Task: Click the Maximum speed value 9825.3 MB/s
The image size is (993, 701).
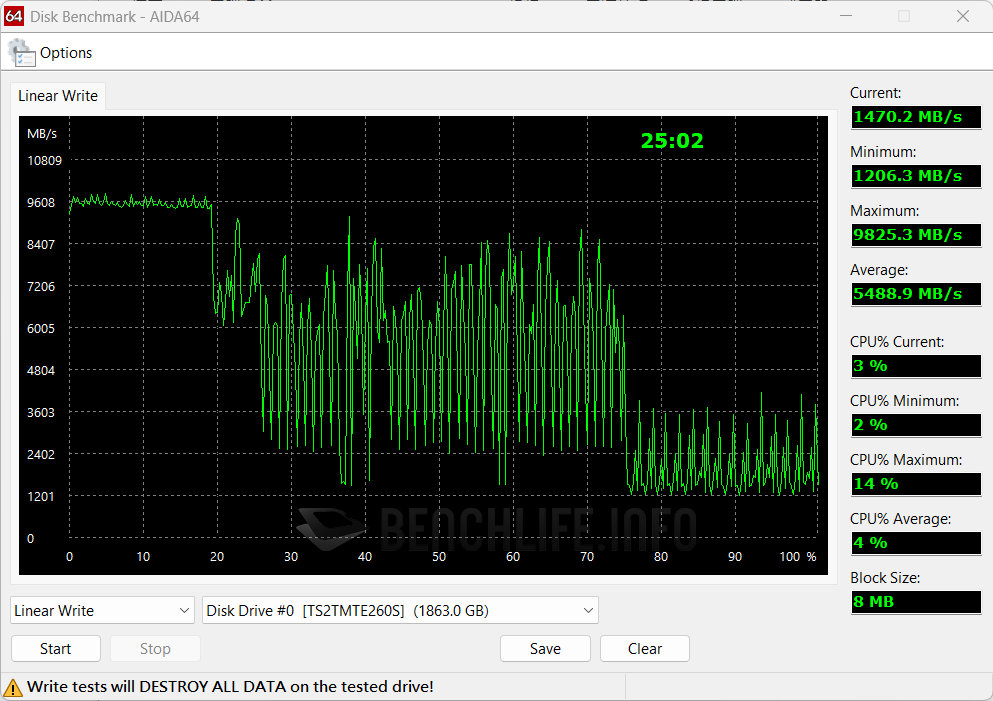Action: (916, 235)
